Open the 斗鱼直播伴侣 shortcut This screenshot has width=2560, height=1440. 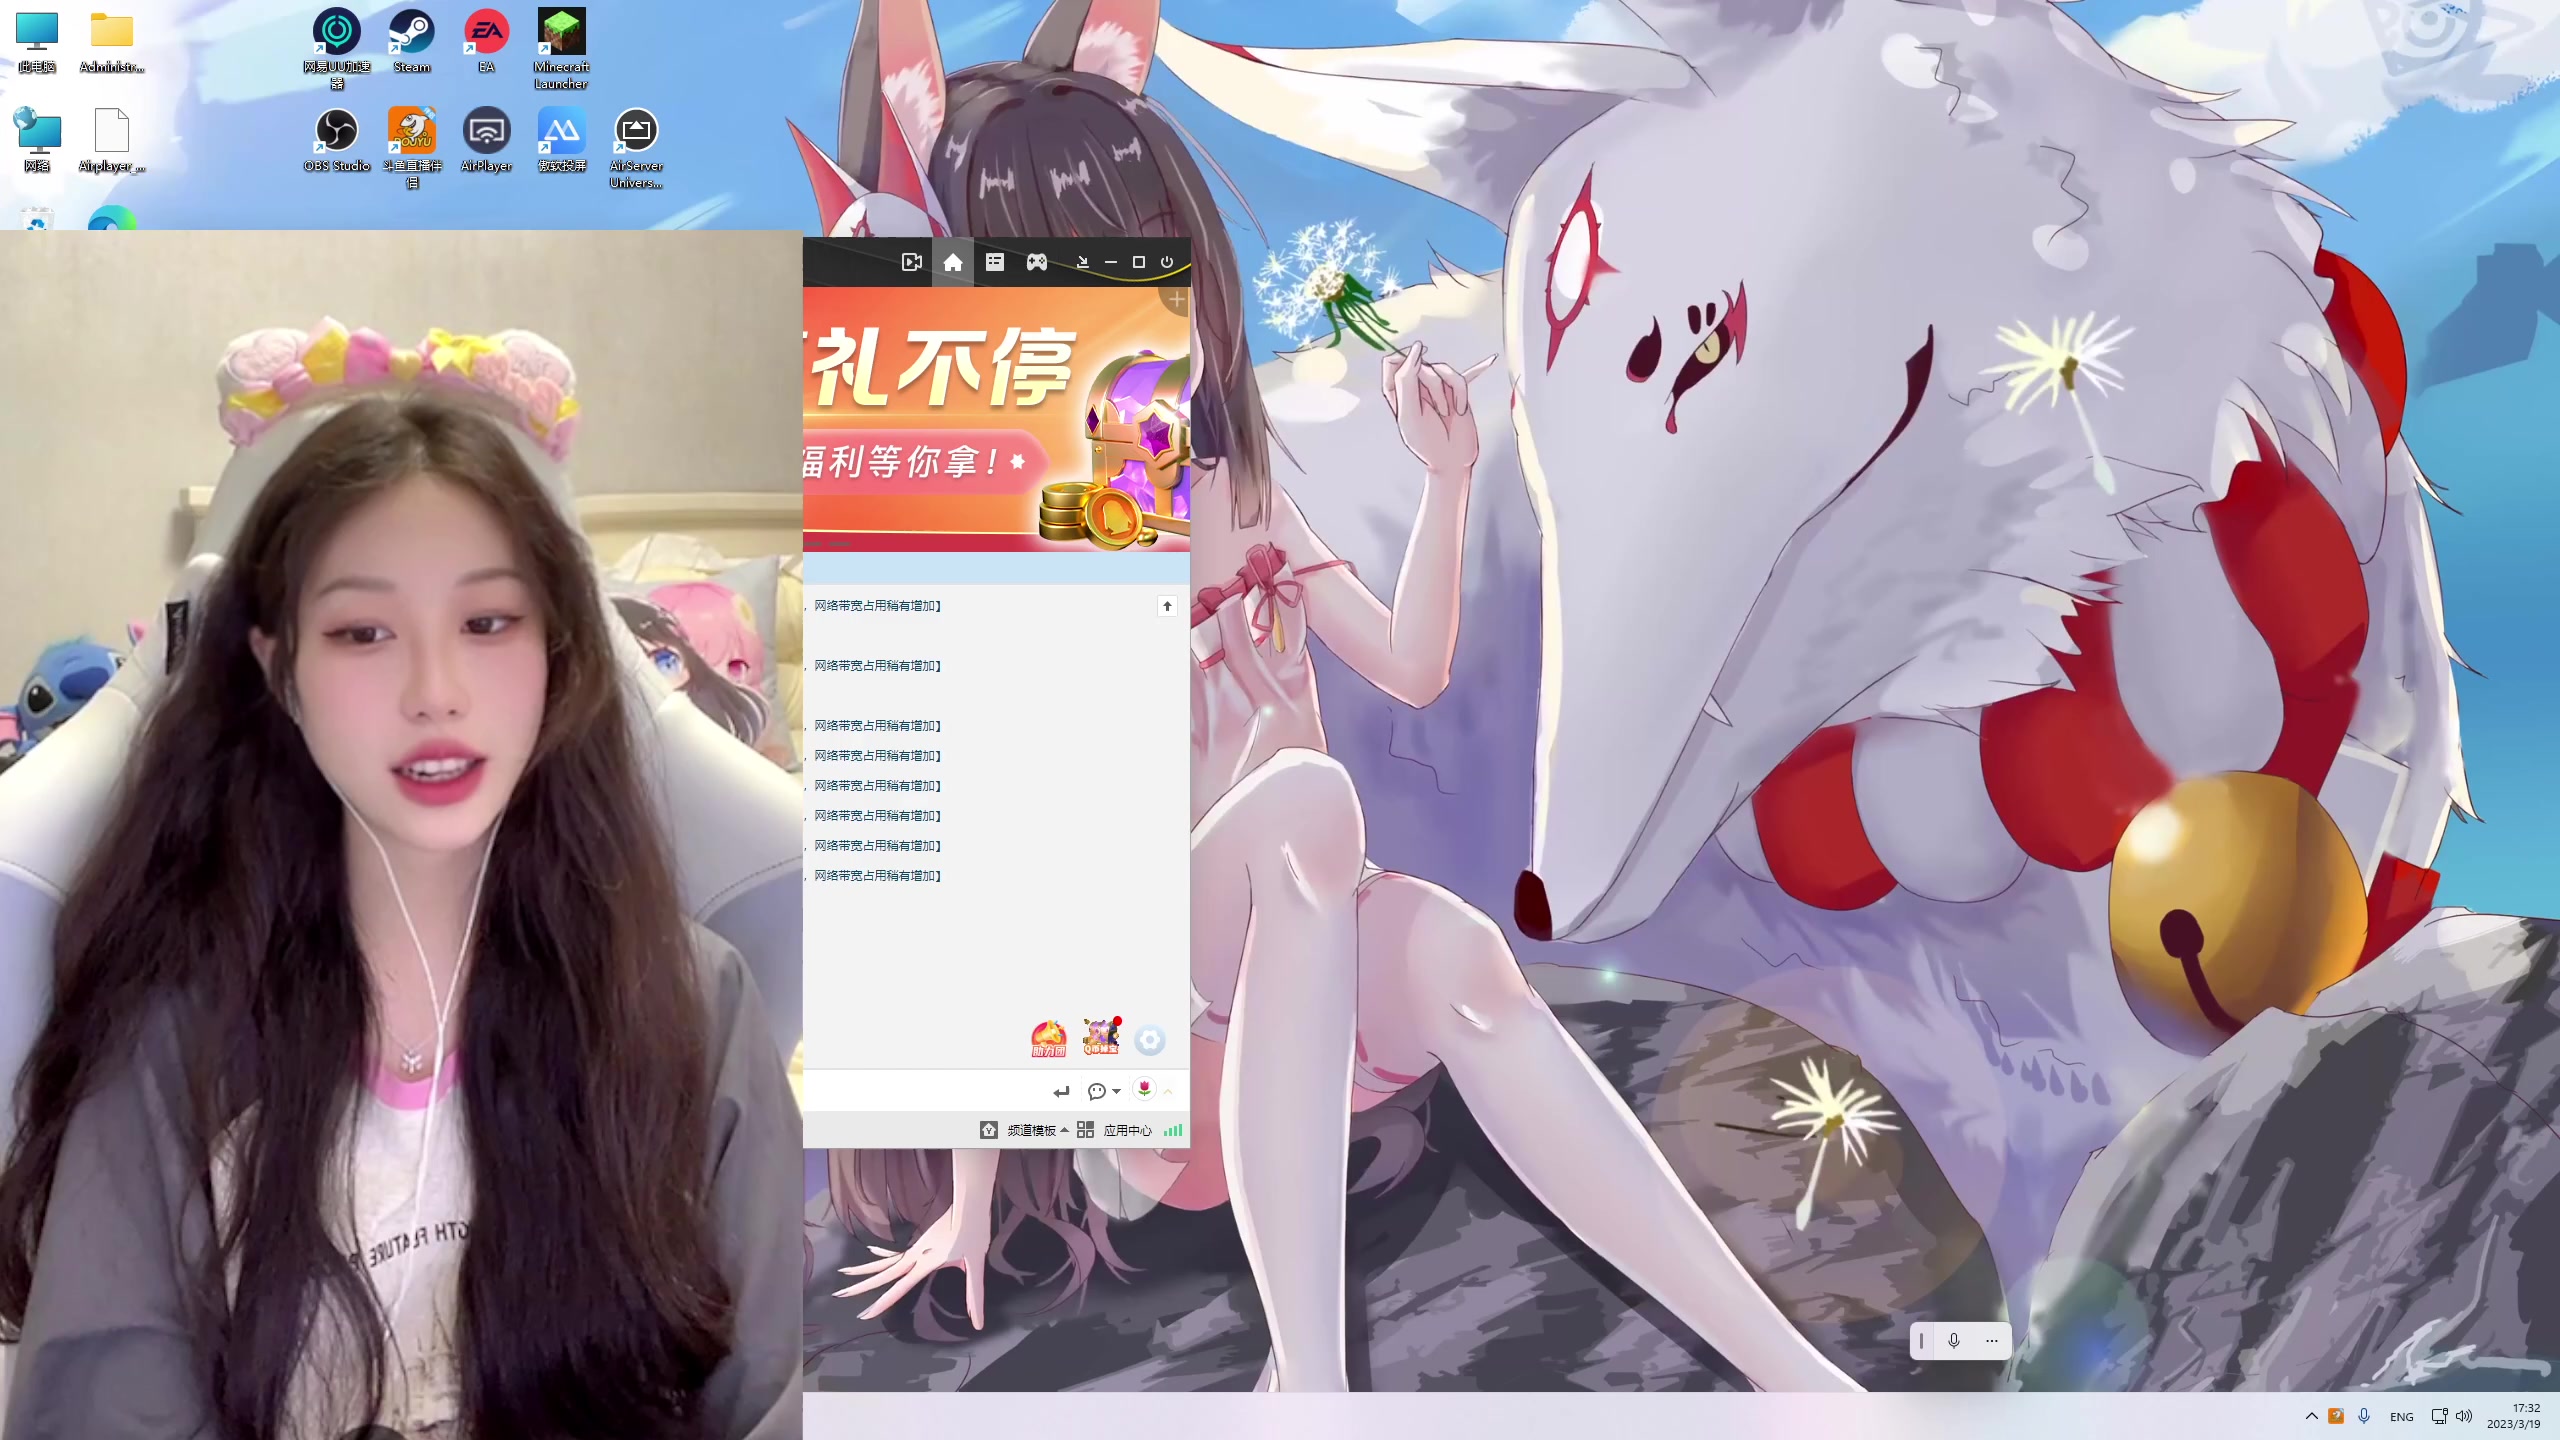click(x=412, y=147)
